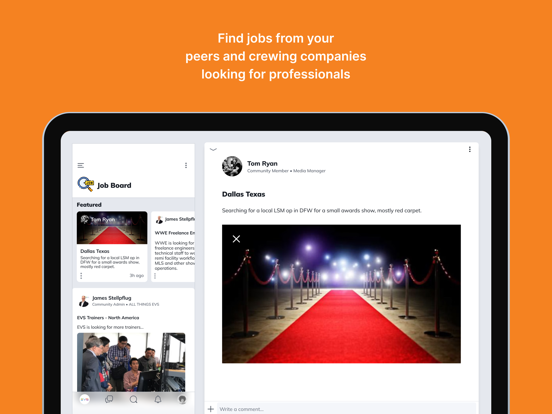The width and height of the screenshot is (552, 414).
Task: Open the chat messages tab in the bottom bar
Action: point(109,399)
